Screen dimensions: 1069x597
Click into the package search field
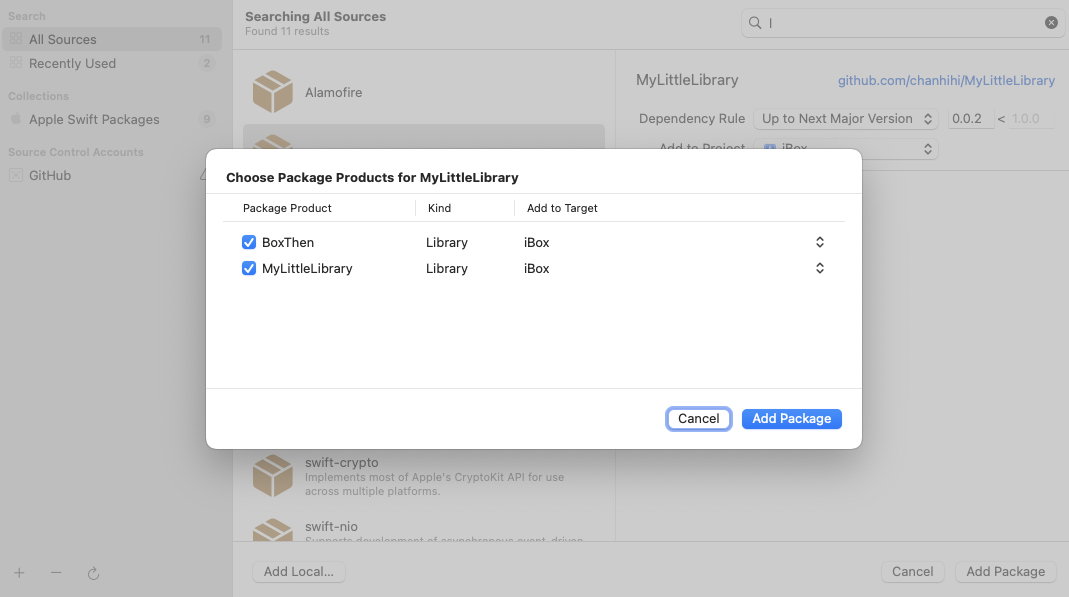pos(903,22)
